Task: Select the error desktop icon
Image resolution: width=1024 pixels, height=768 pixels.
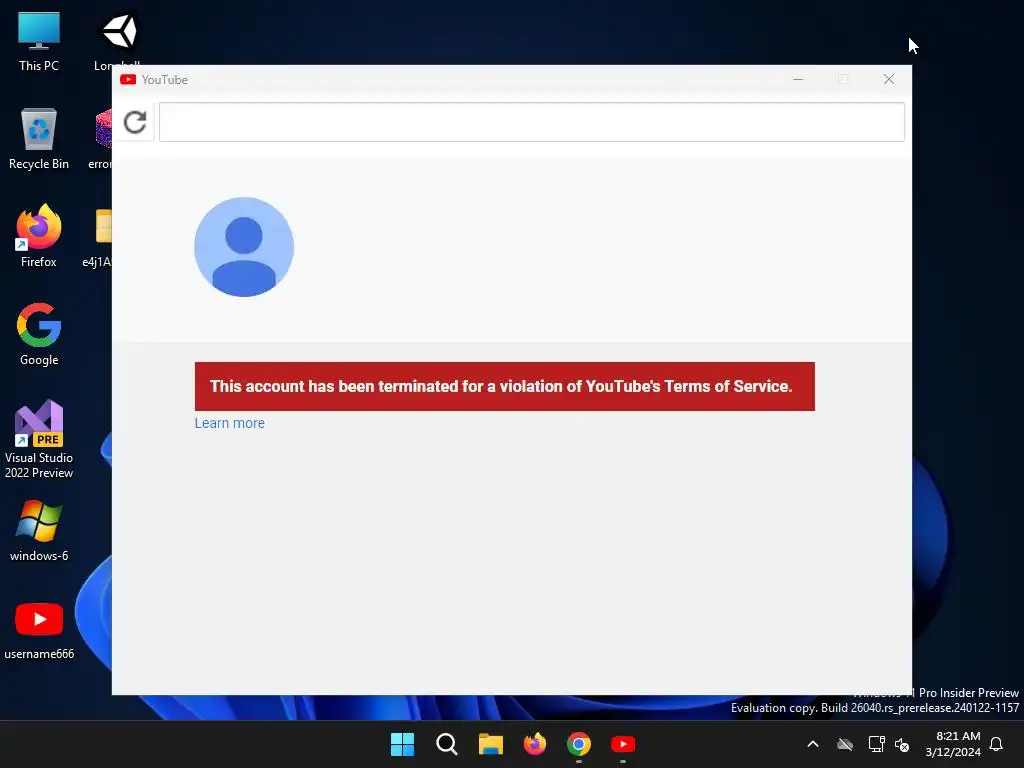Action: pos(101,139)
